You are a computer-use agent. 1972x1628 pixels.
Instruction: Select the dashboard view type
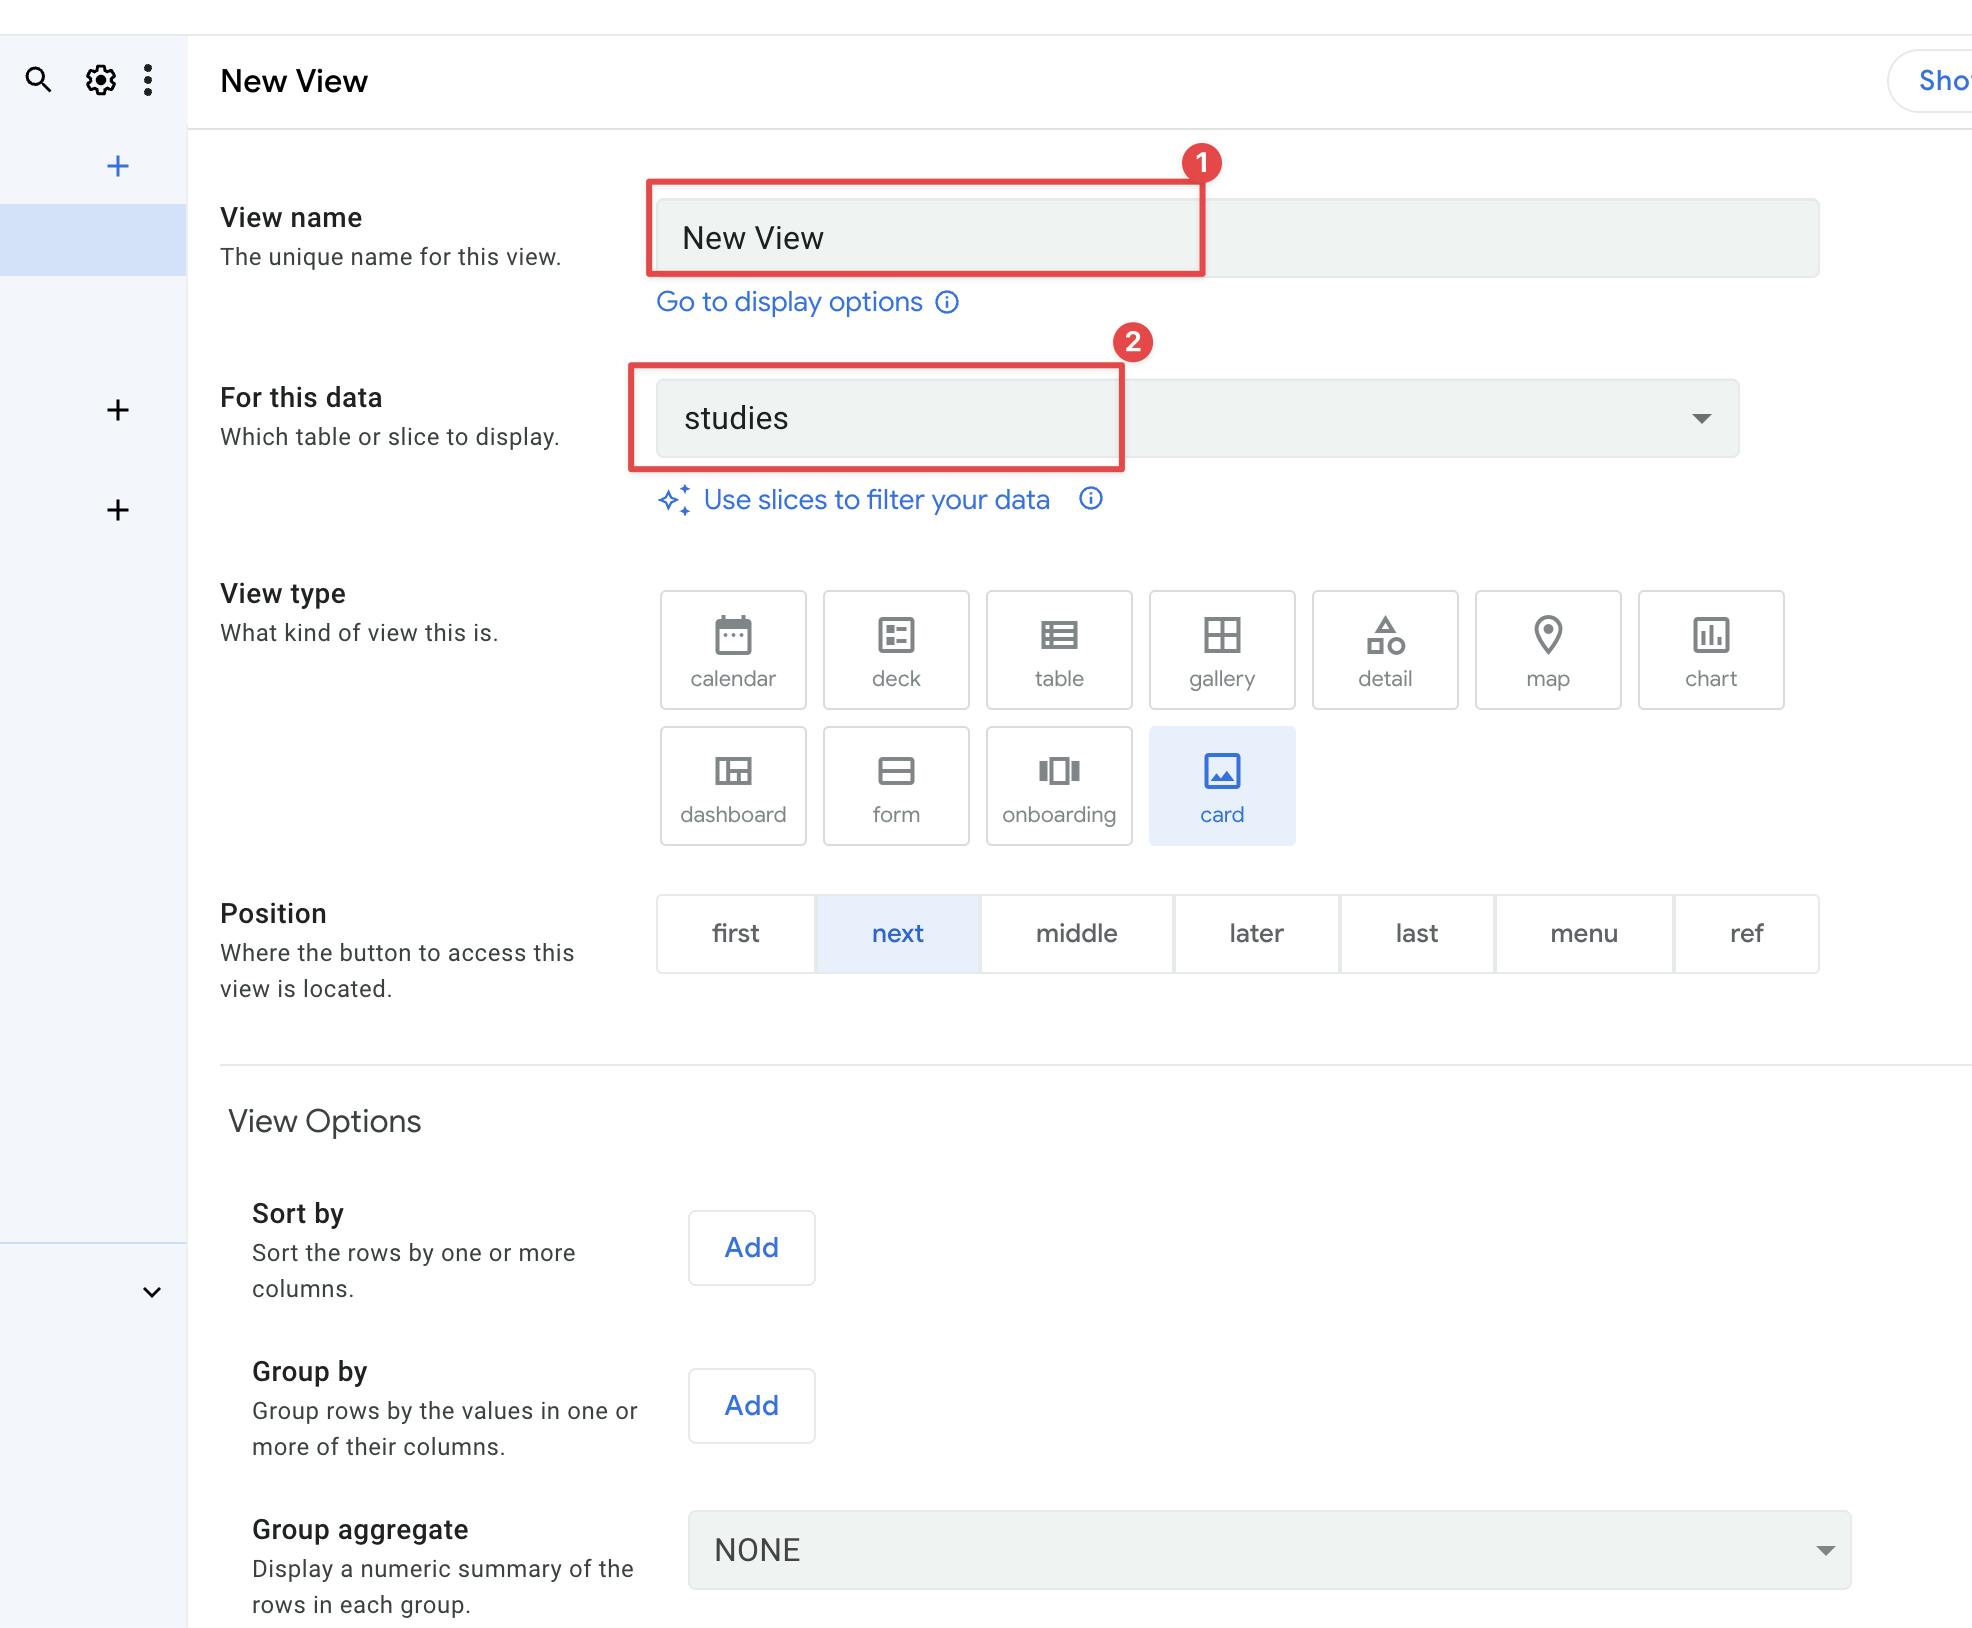click(x=733, y=786)
